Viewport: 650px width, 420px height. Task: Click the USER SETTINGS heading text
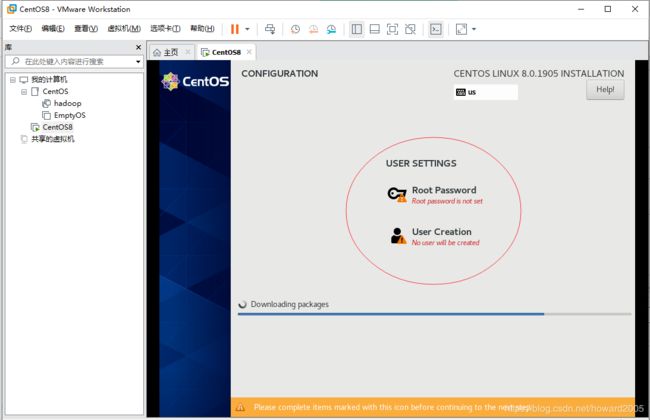coord(421,163)
